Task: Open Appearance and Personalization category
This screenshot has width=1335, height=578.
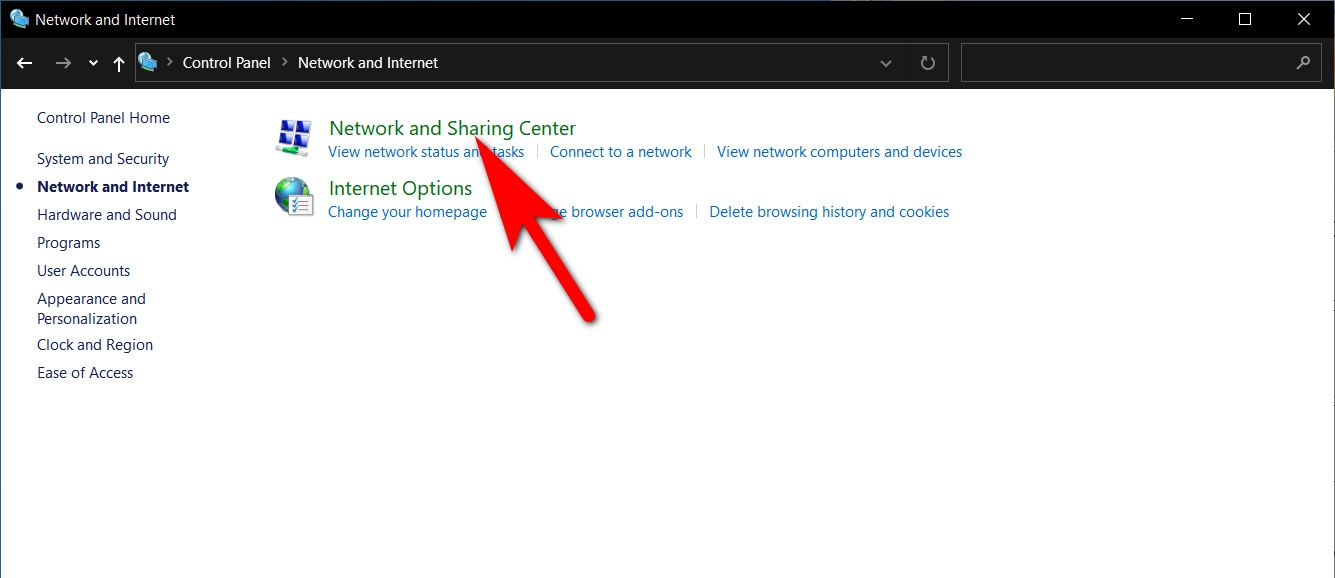Action: (91, 309)
